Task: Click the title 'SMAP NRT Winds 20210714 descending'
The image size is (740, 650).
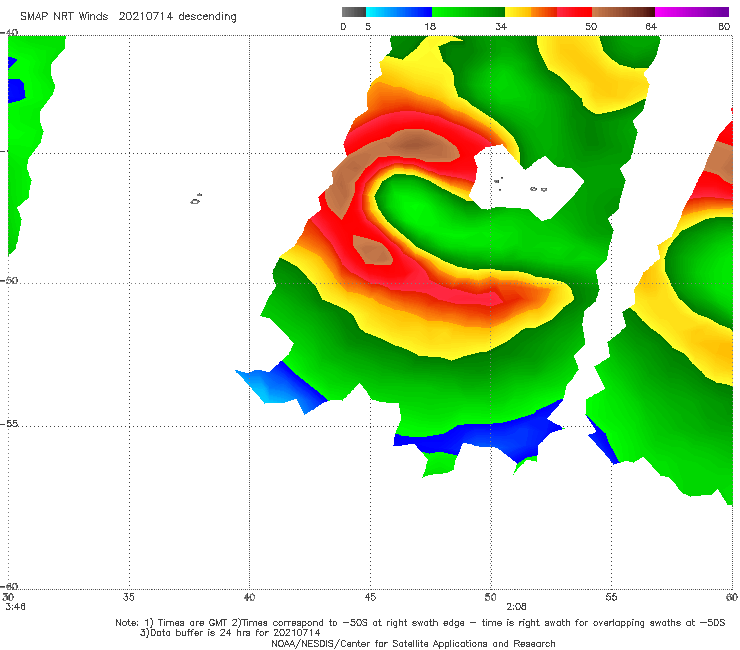Action: point(128,17)
